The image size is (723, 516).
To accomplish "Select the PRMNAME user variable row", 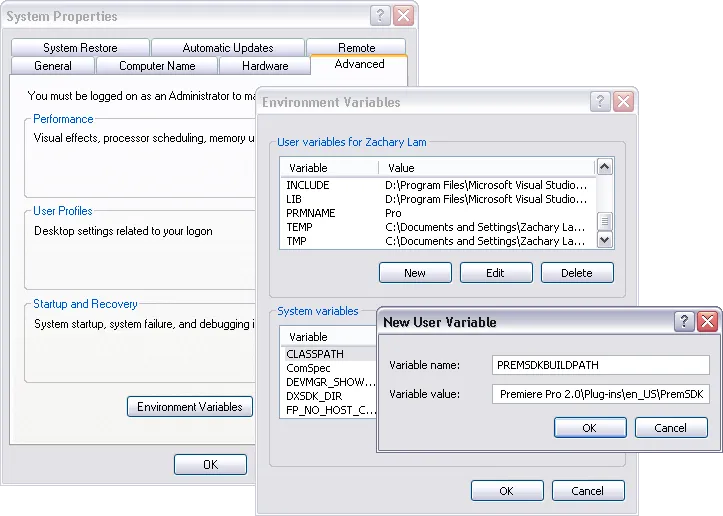I will tap(310, 213).
